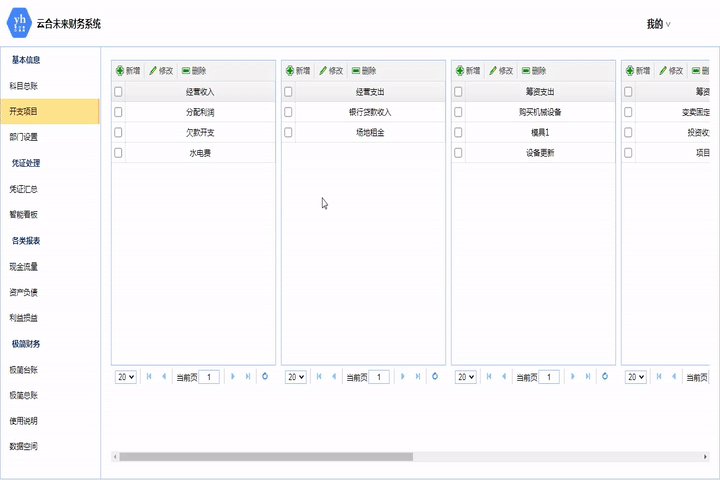The height and width of the screenshot is (480, 720).
Task: Click the horizontal scrollbar thumb at bottom
Action: [265, 456]
